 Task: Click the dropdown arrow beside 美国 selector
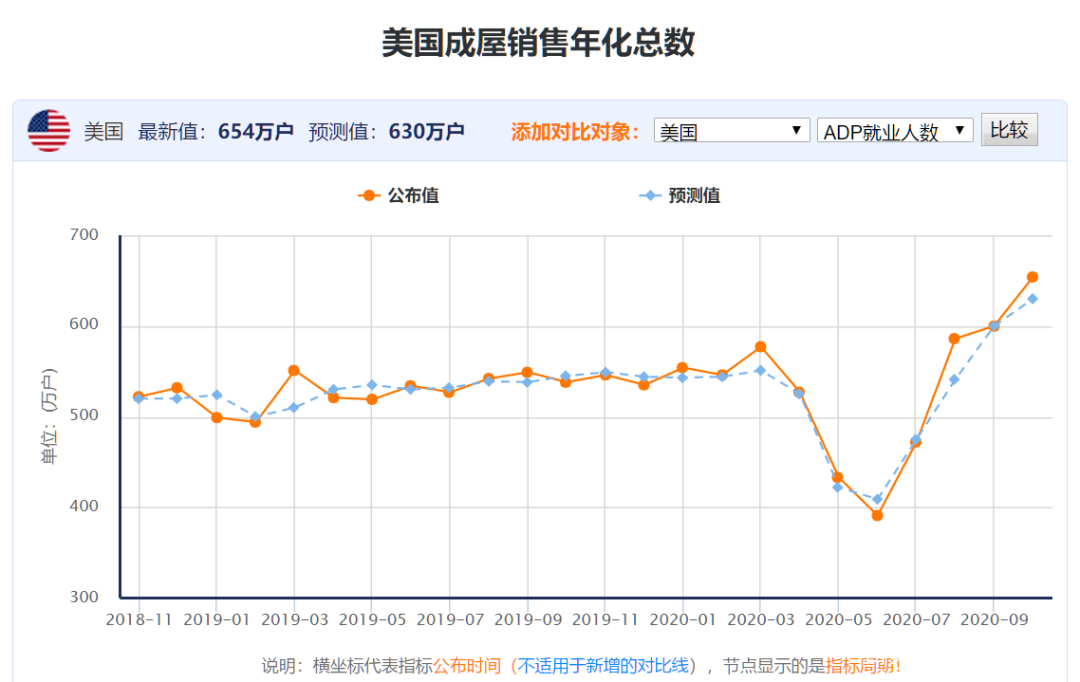[x=797, y=129]
